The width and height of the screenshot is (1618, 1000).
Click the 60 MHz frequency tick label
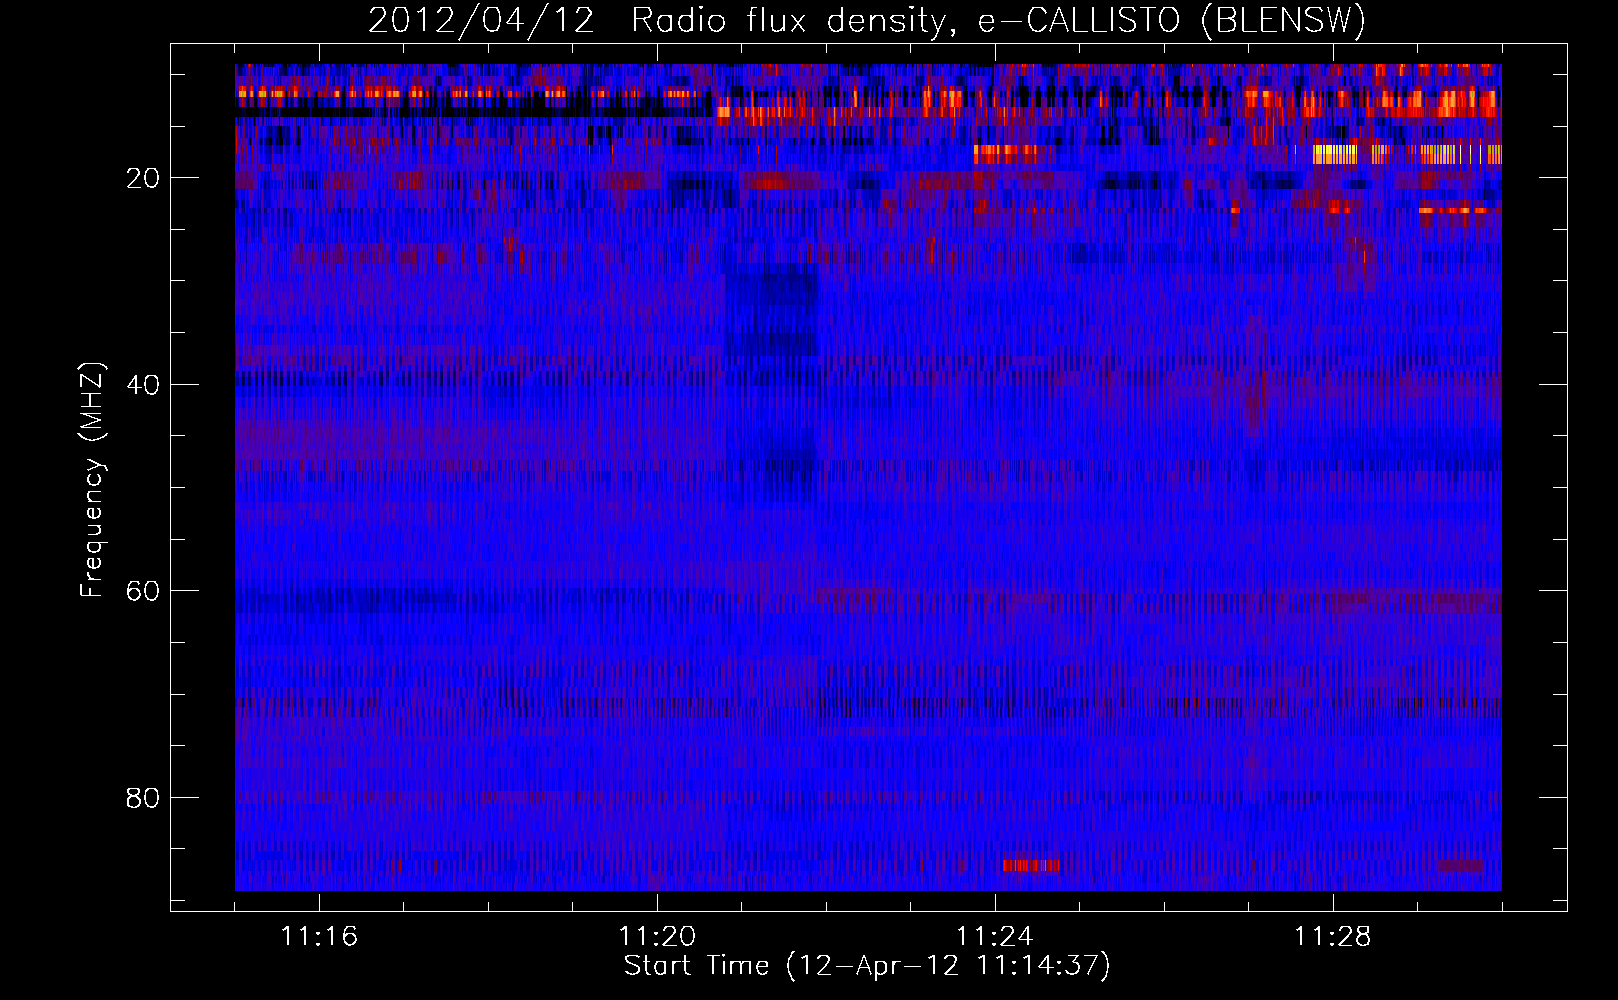tap(143, 591)
